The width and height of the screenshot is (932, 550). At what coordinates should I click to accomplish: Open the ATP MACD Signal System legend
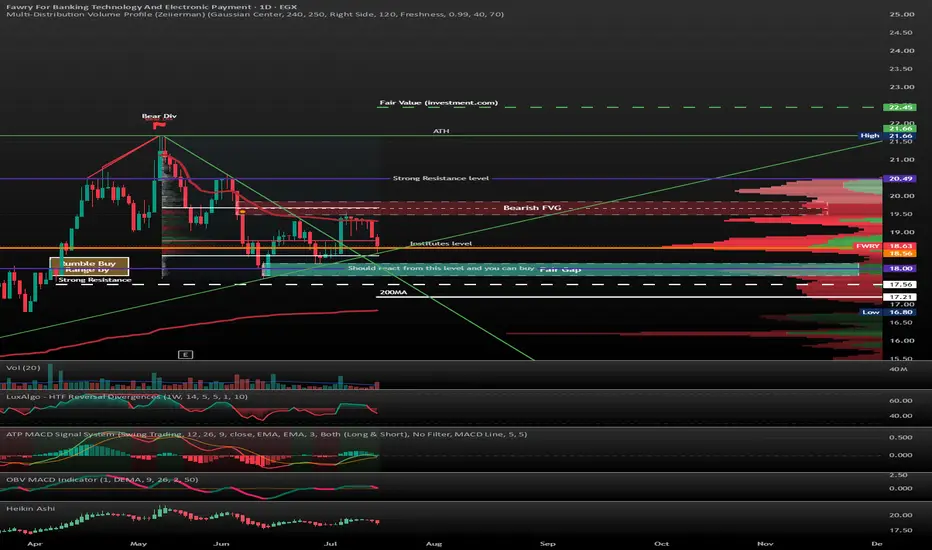[266, 435]
